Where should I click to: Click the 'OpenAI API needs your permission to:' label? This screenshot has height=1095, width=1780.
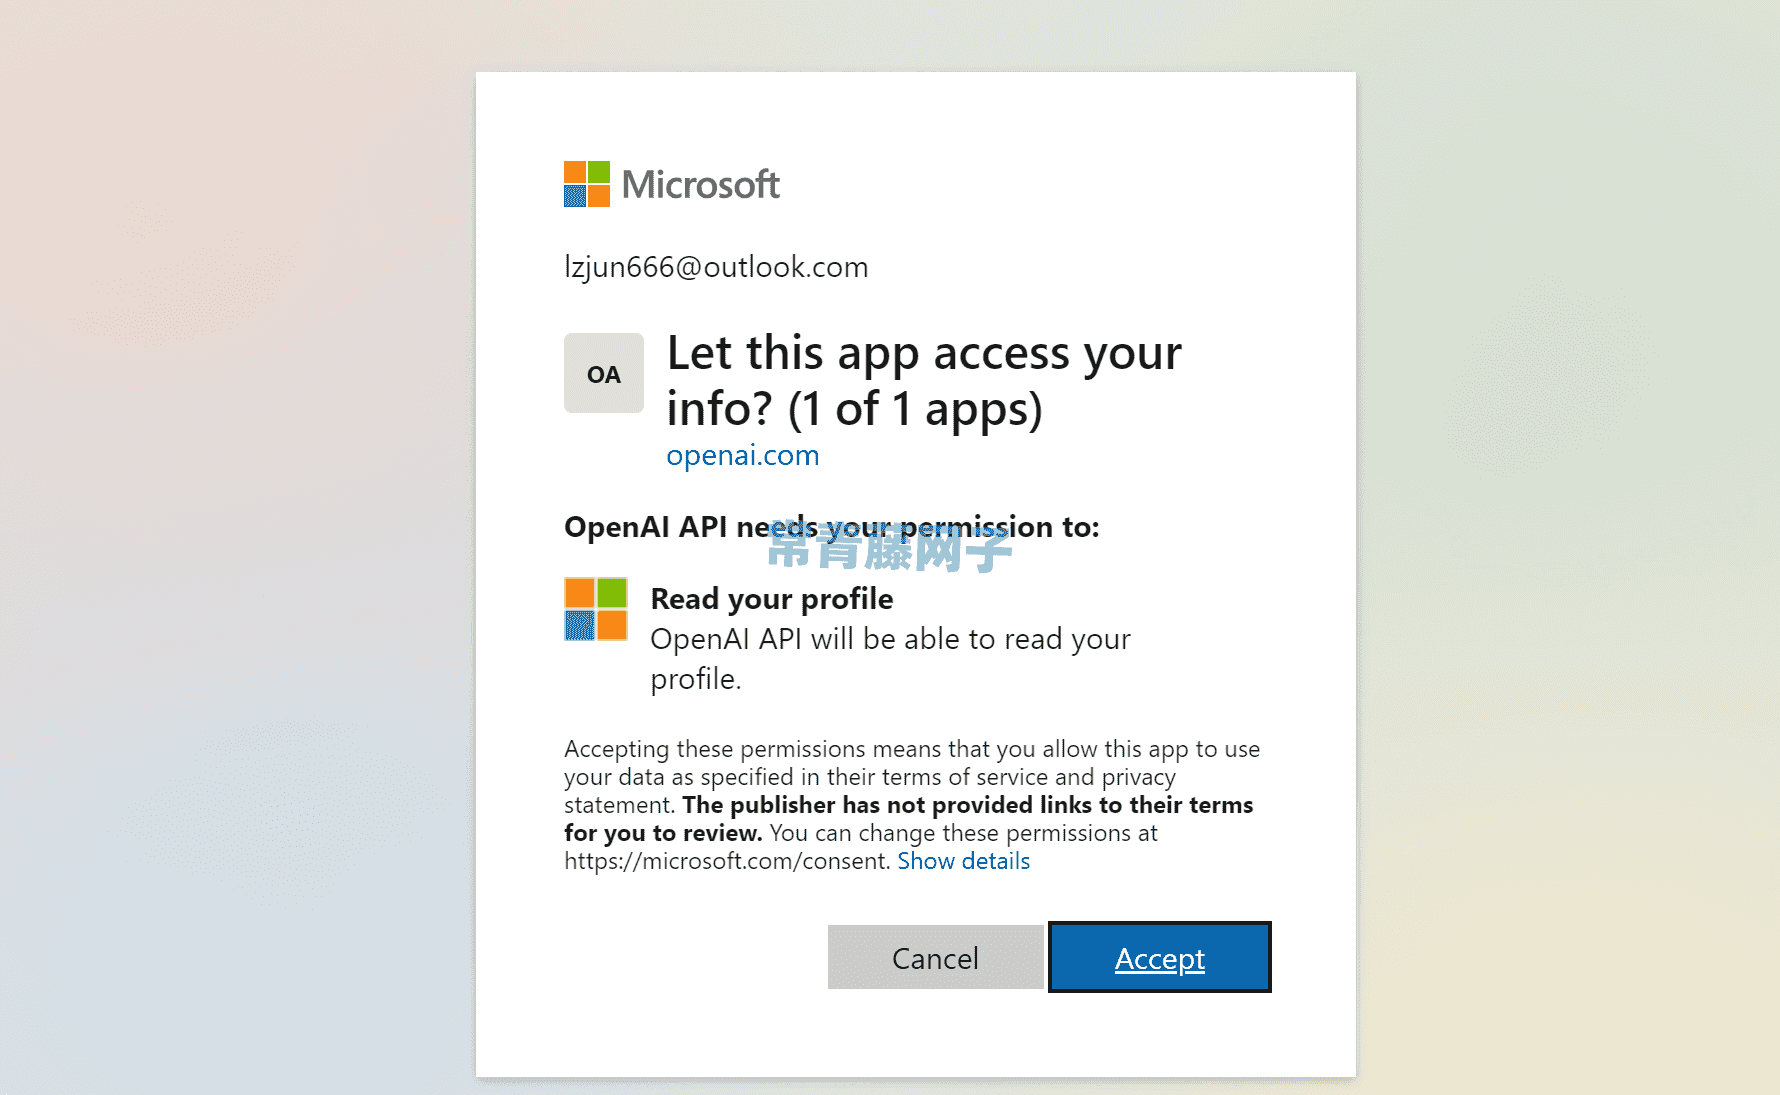[832, 527]
